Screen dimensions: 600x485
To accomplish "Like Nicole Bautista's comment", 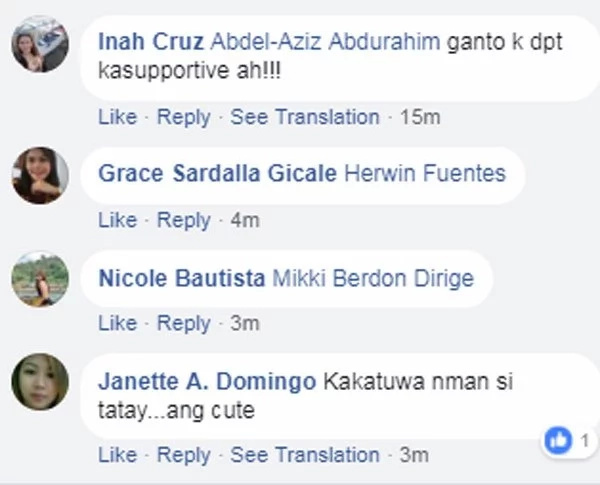I will pos(117,323).
